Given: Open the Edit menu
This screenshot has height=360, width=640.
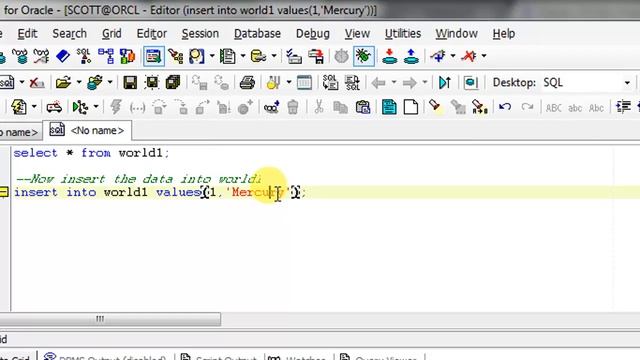Looking at the screenshot, I should click(x=27, y=33).
